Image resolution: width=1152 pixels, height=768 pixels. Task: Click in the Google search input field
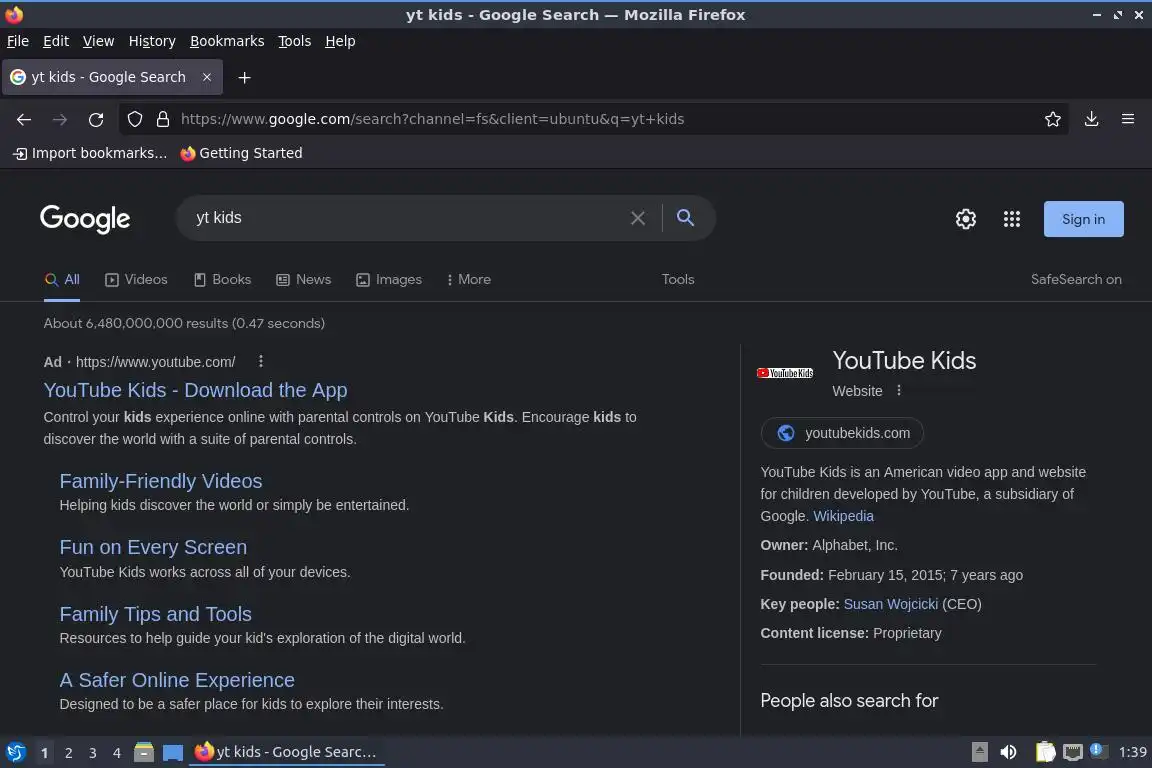[404, 218]
